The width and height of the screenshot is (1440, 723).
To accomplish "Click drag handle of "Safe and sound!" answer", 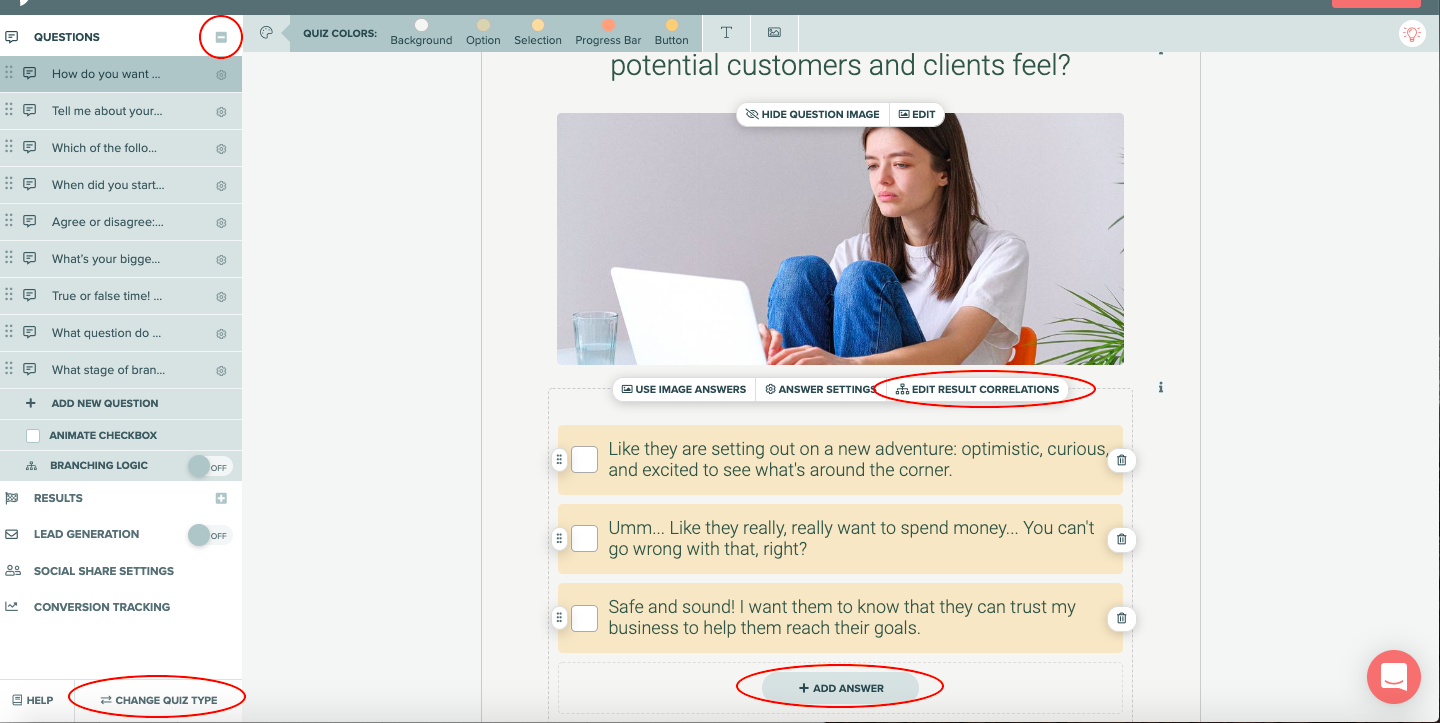I will pyautogui.click(x=559, y=618).
